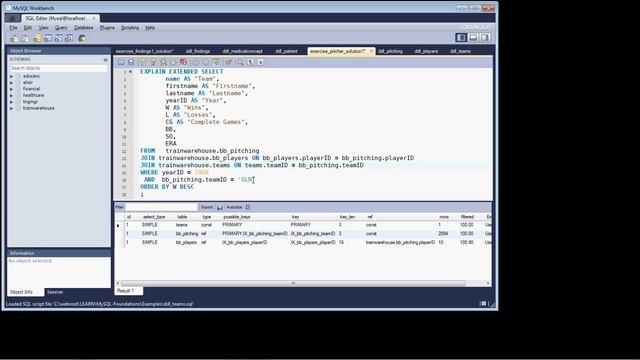
Task: Open SQL script file icon in main toolbar
Action: coord(25,38)
